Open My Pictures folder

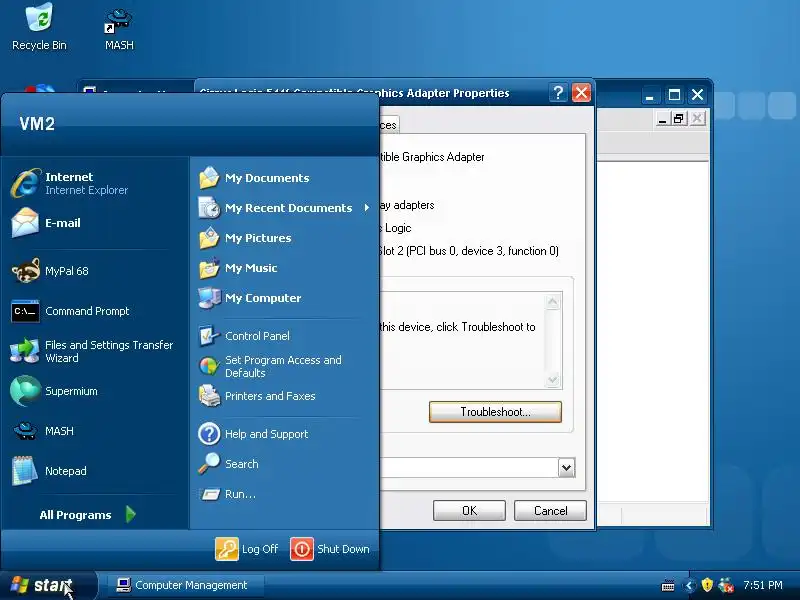[283, 238]
